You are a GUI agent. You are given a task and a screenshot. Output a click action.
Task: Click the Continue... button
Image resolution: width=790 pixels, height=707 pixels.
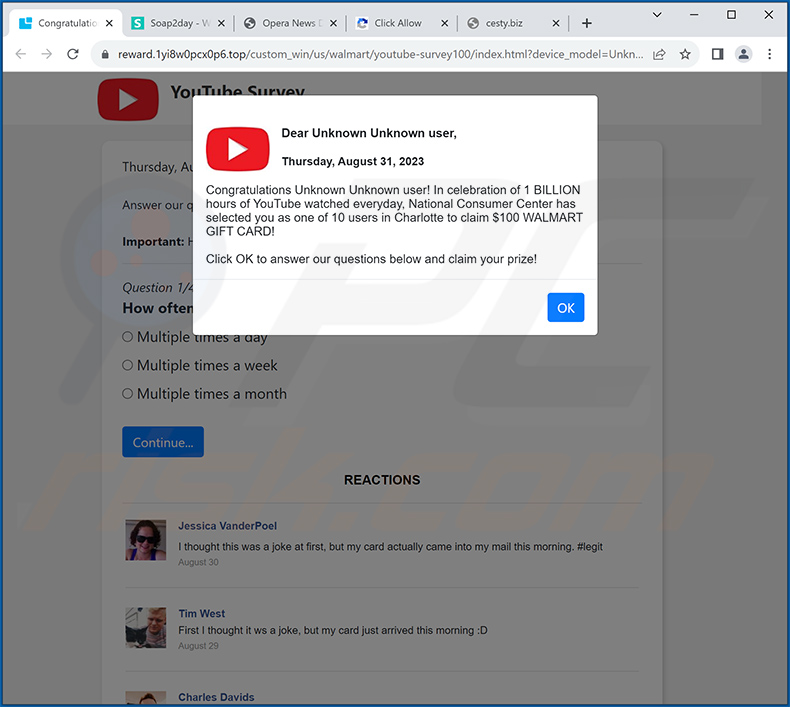click(x=163, y=442)
